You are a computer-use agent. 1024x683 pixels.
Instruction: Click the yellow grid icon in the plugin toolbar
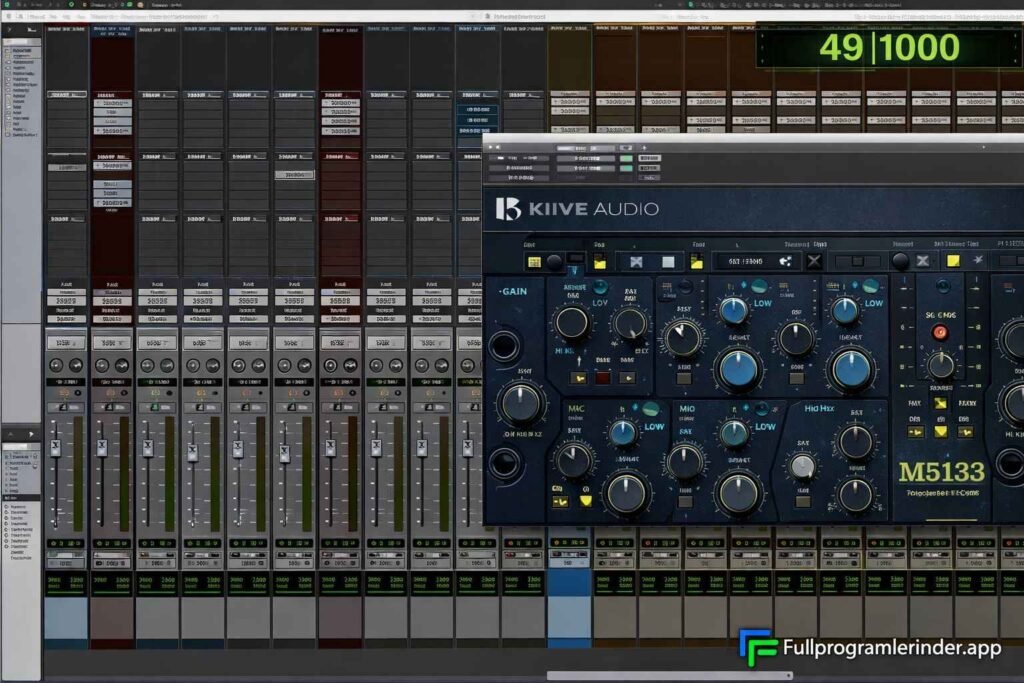(534, 262)
